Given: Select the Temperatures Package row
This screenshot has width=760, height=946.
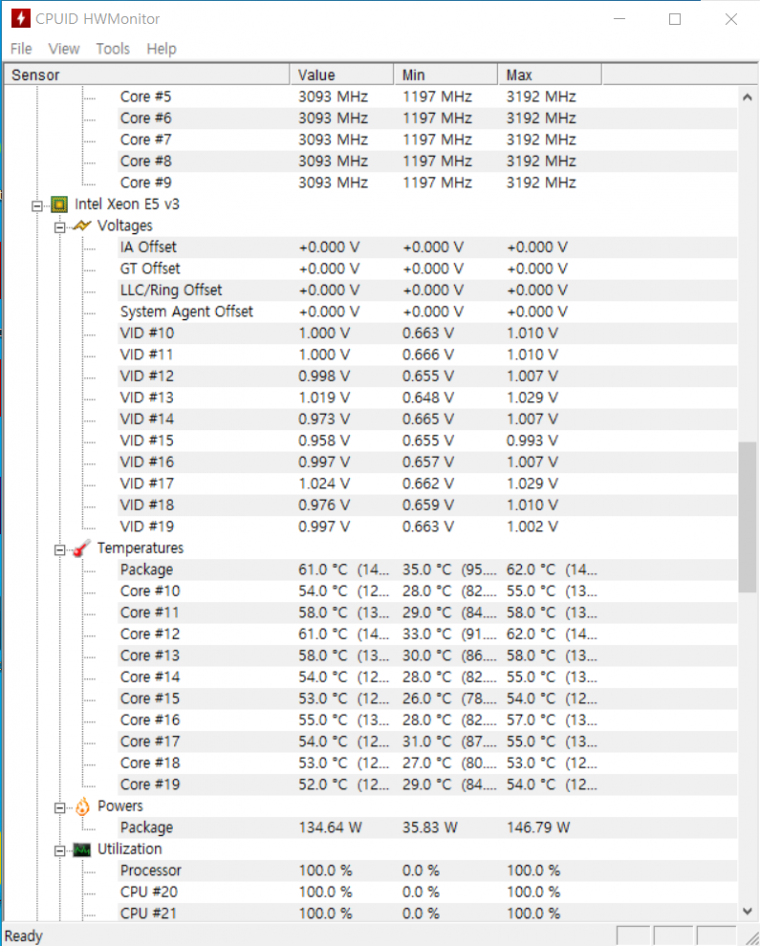Looking at the screenshot, I should (427, 570).
